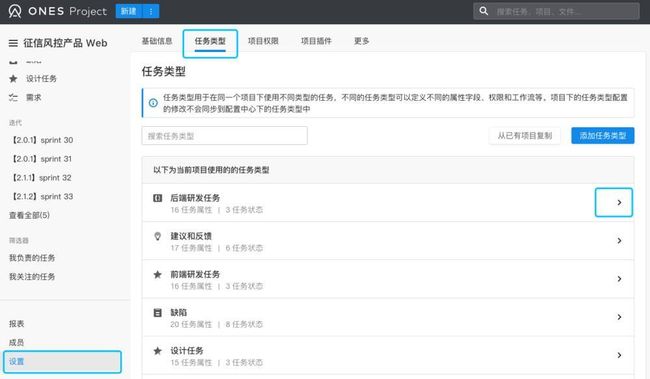Click the 从已有项目复制 button
The width and height of the screenshot is (650, 379).
coord(524,136)
